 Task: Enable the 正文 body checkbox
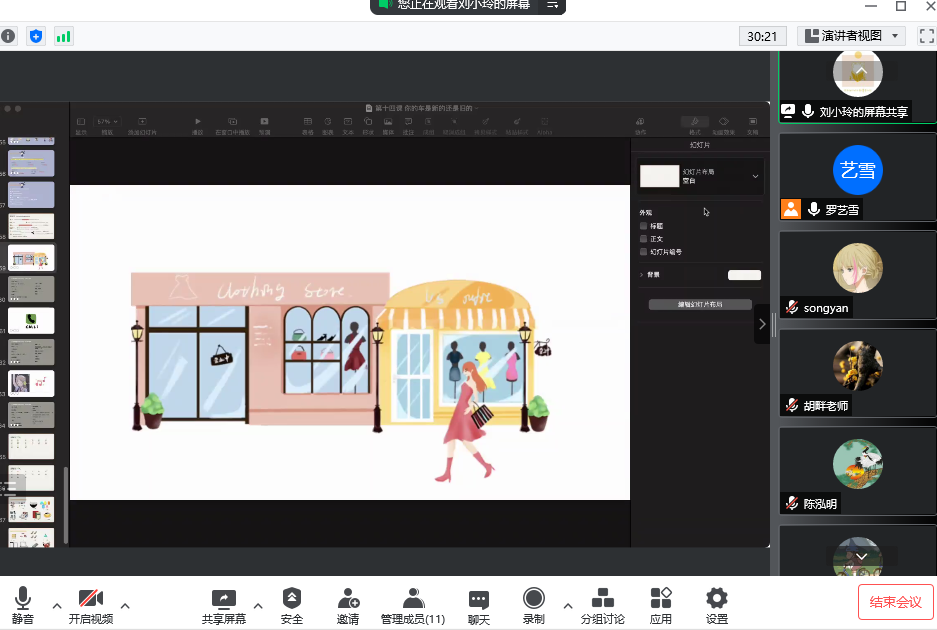pos(644,239)
